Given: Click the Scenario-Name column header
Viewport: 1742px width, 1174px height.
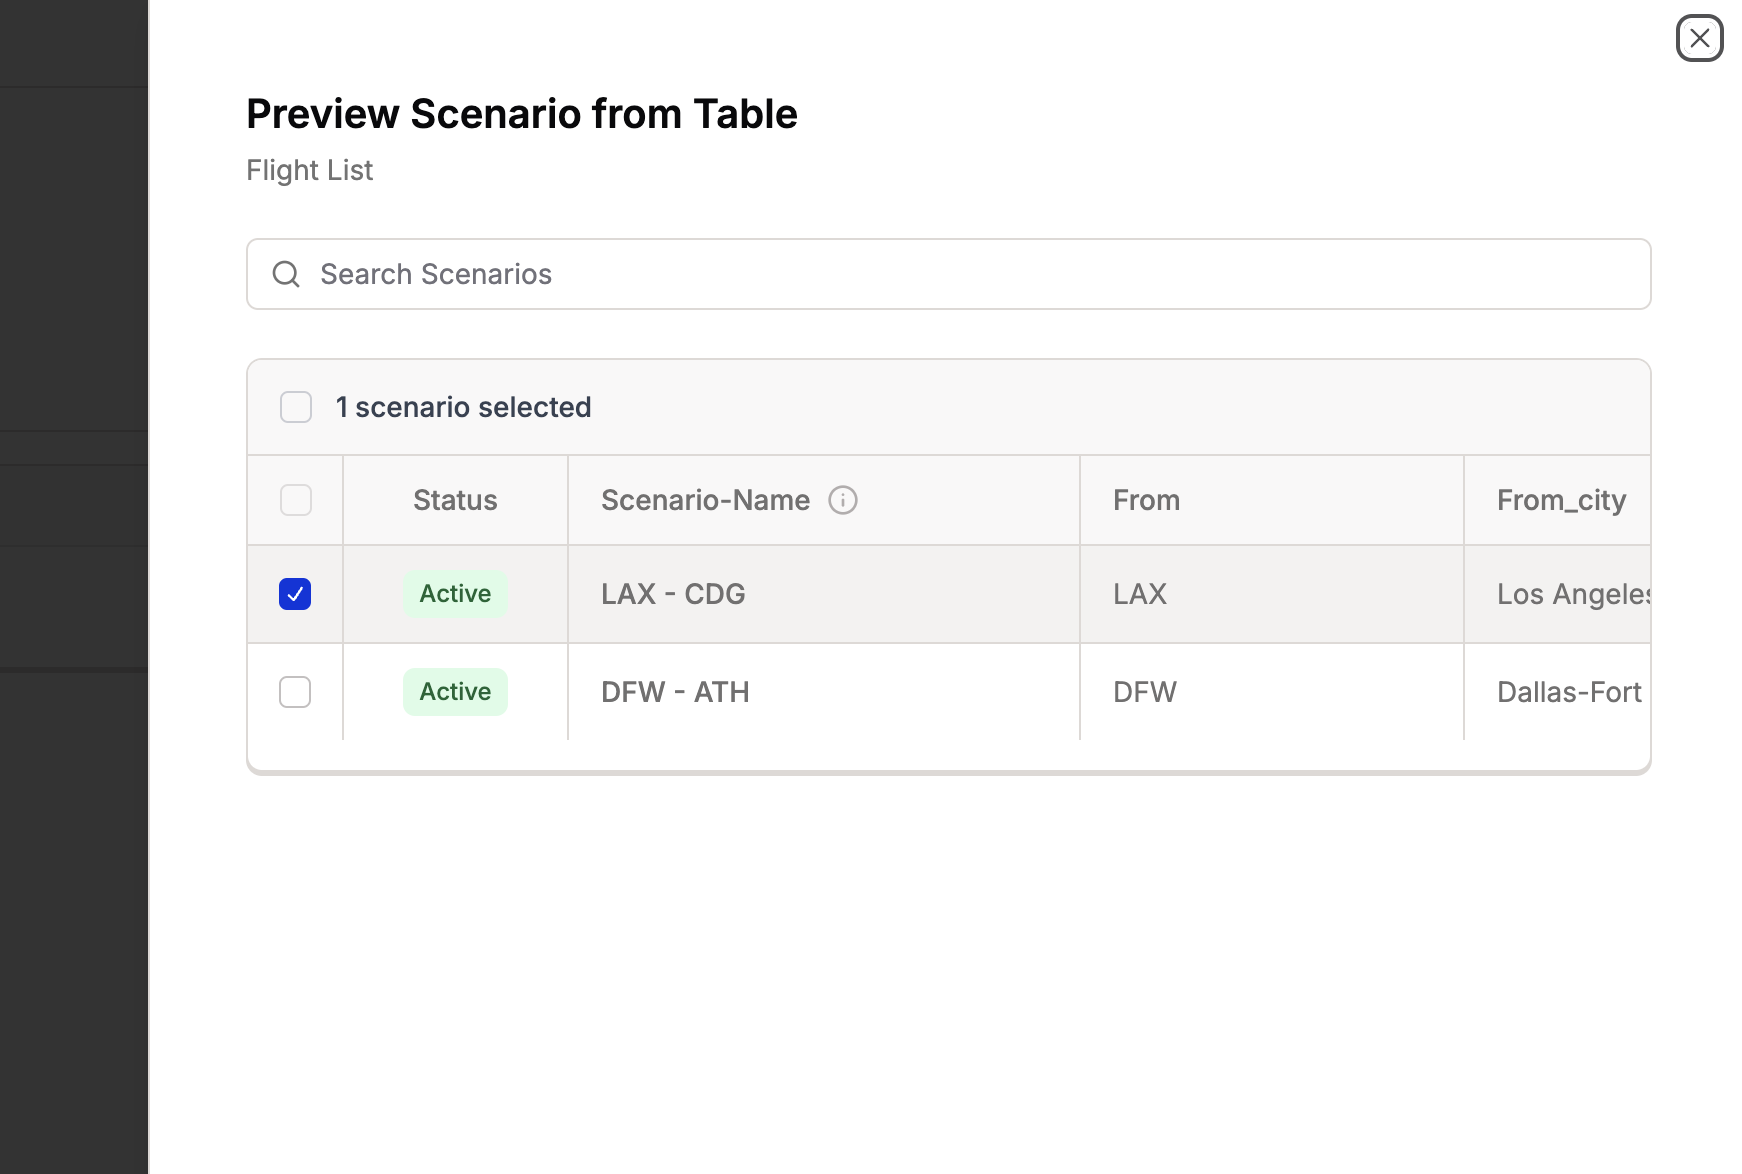Looking at the screenshot, I should click(705, 500).
